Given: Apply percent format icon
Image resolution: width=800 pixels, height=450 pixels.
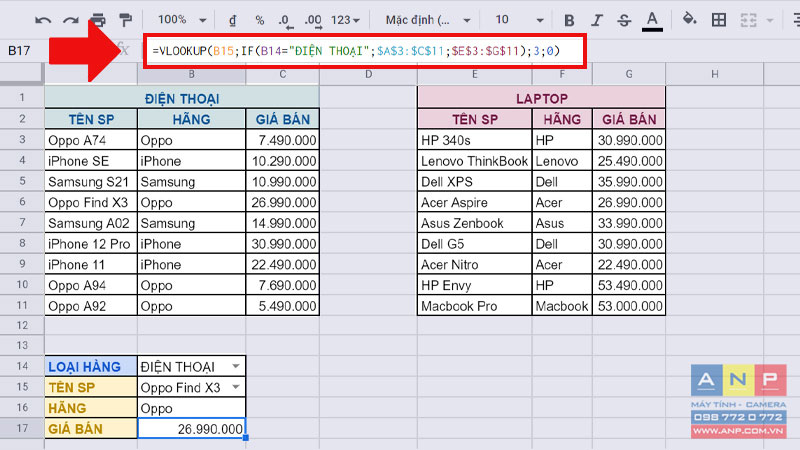Looking at the screenshot, I should (260, 20).
